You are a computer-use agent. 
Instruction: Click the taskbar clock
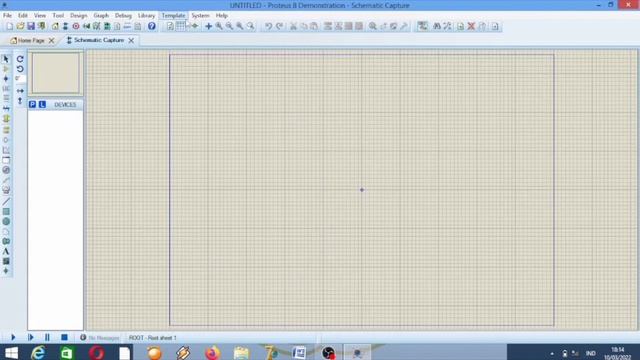[618, 353]
